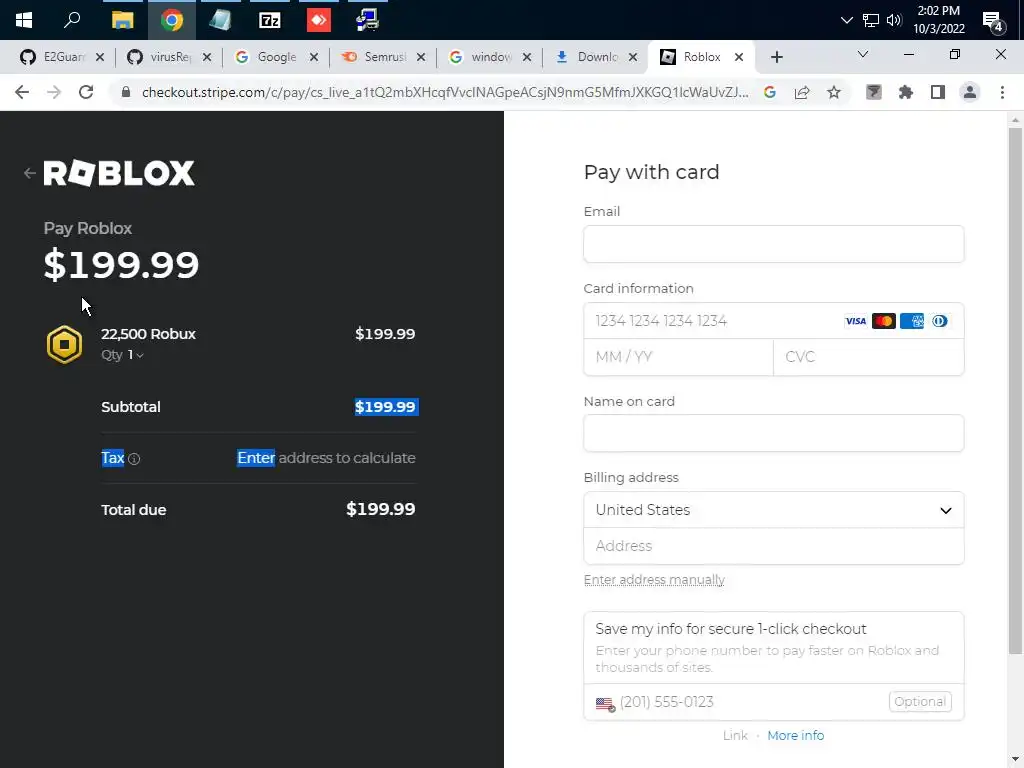The width and height of the screenshot is (1024, 768).
Task: Click the browser forward button
Action: pyautogui.click(x=54, y=93)
